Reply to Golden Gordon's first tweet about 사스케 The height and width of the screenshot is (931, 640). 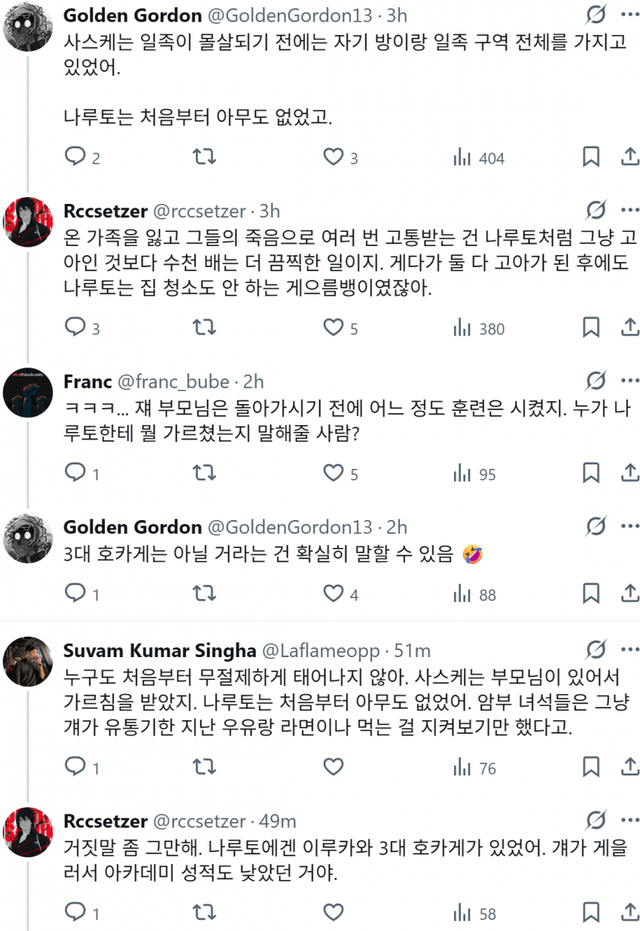[x=76, y=157]
